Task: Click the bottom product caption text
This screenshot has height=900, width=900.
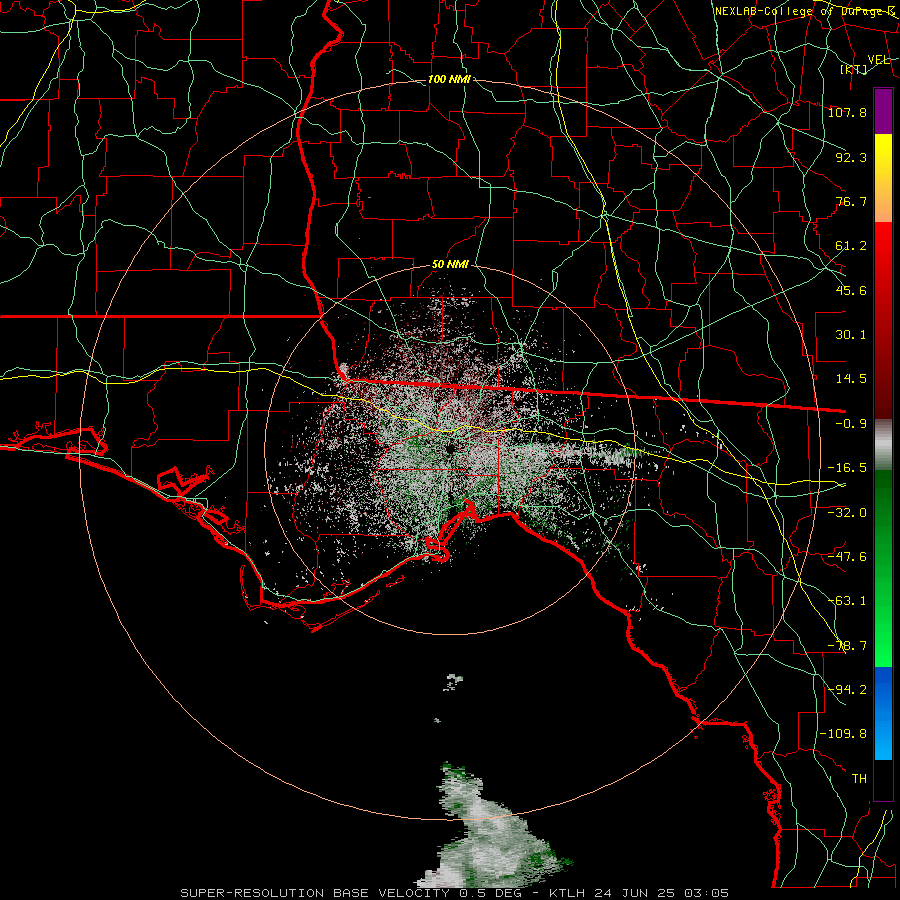Action: 455,893
